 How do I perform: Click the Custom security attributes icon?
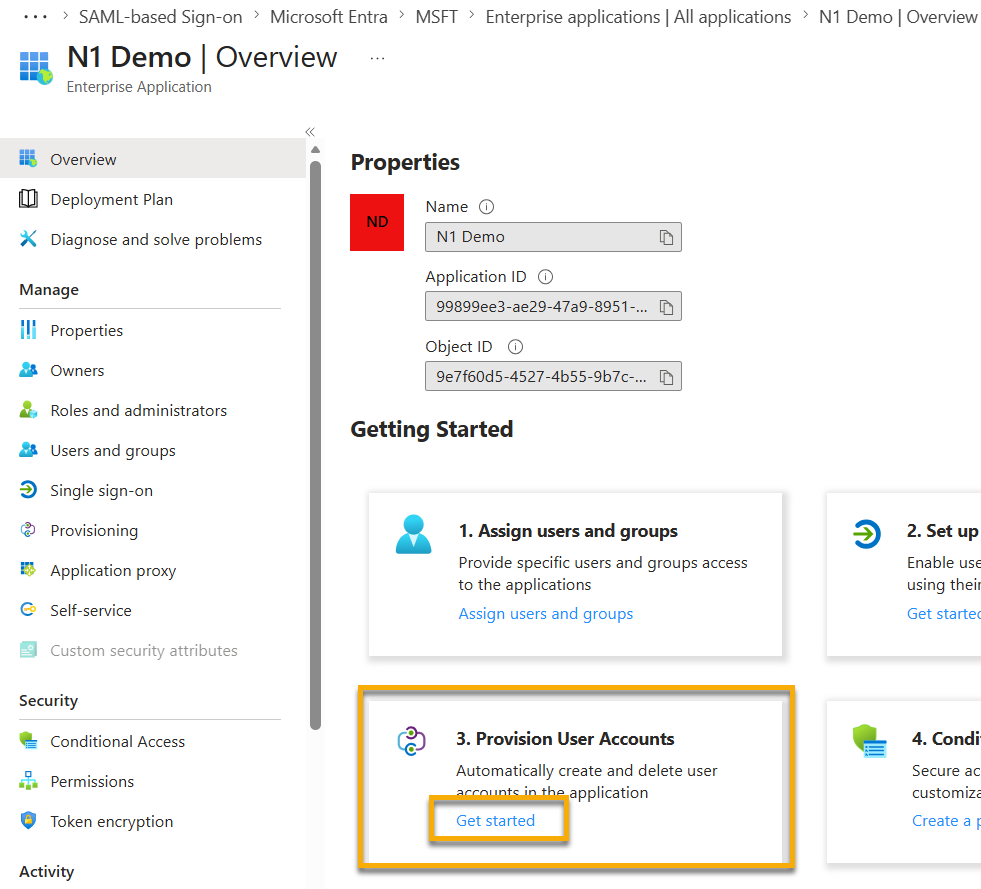click(x=28, y=650)
